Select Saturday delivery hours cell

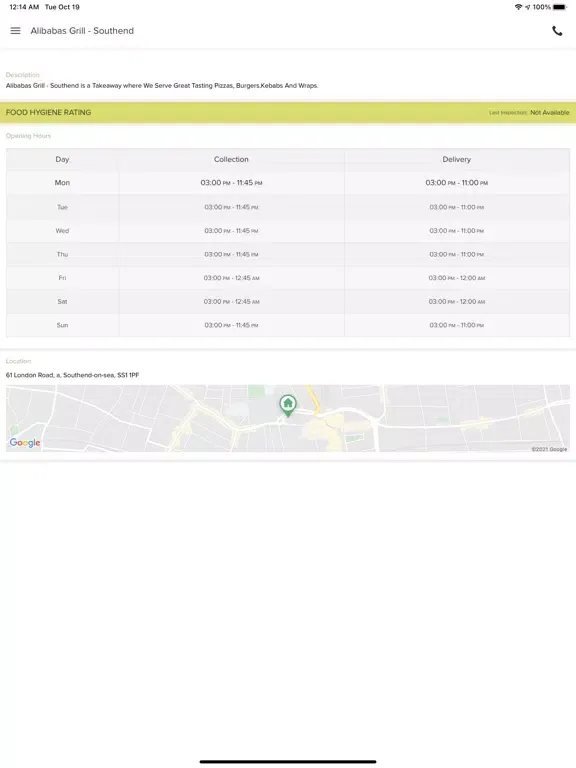pos(456,301)
